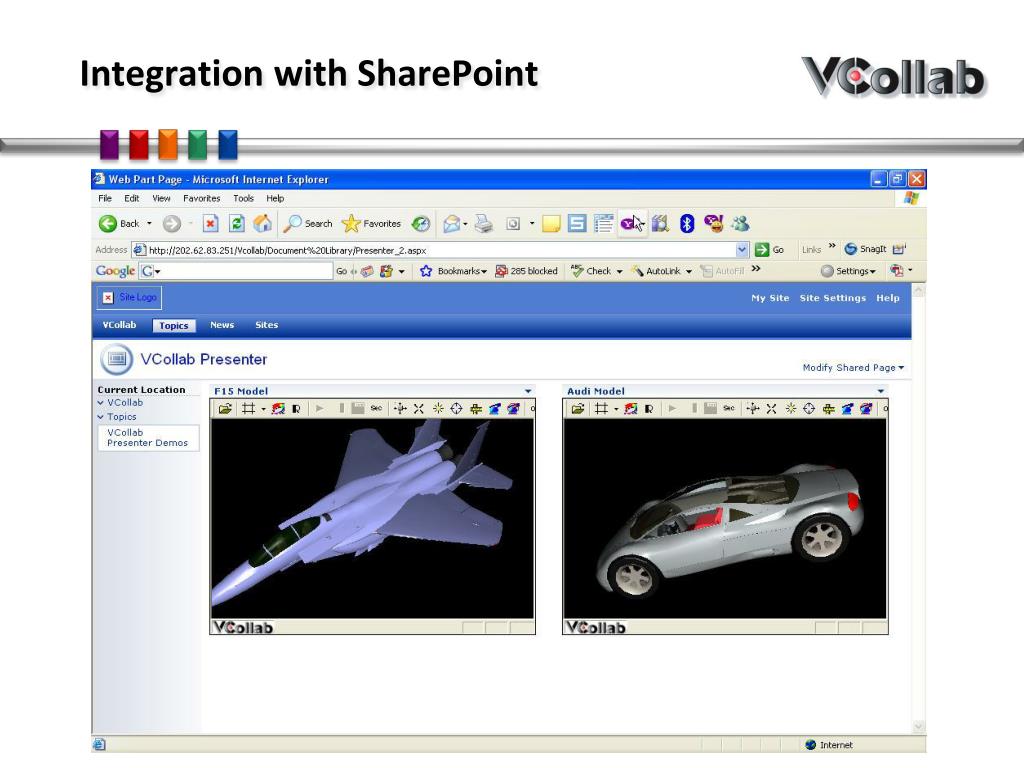Go to the Home page icon
The image size is (1024, 768).
[263, 224]
